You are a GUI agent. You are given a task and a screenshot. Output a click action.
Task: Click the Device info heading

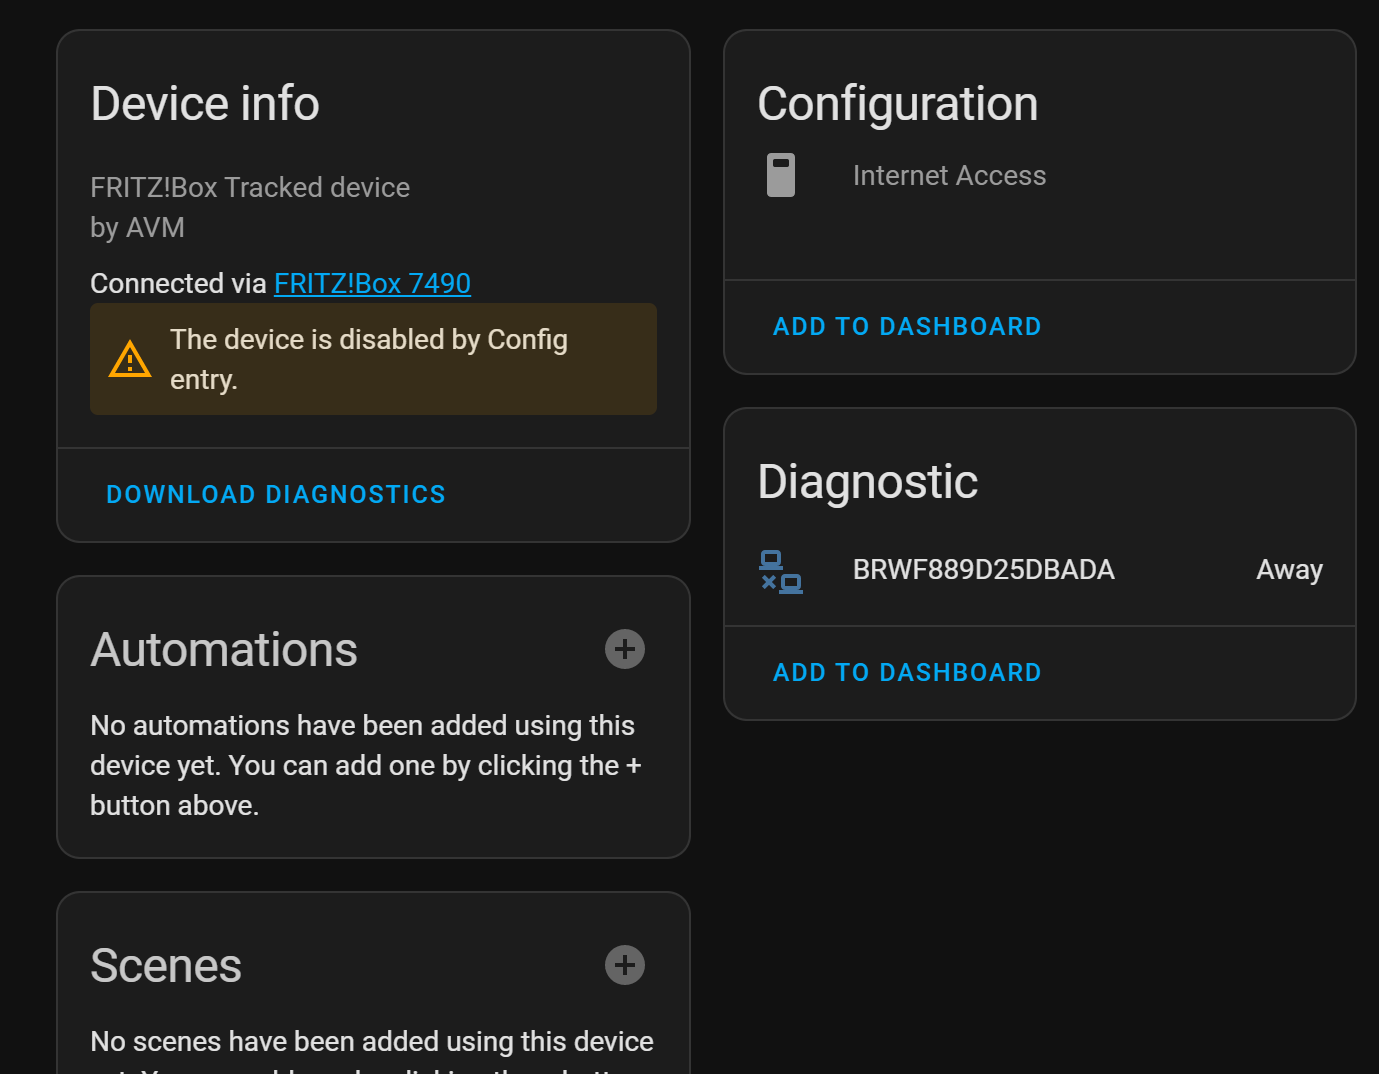click(204, 102)
